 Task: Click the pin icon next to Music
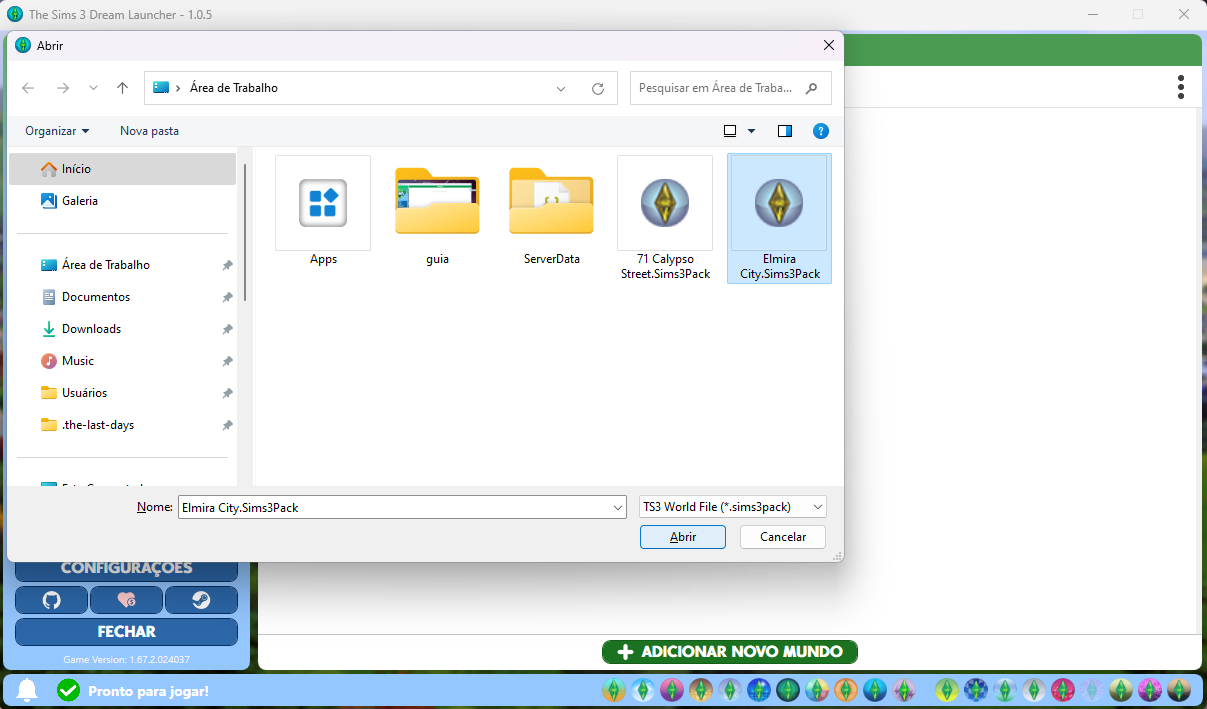tap(227, 361)
